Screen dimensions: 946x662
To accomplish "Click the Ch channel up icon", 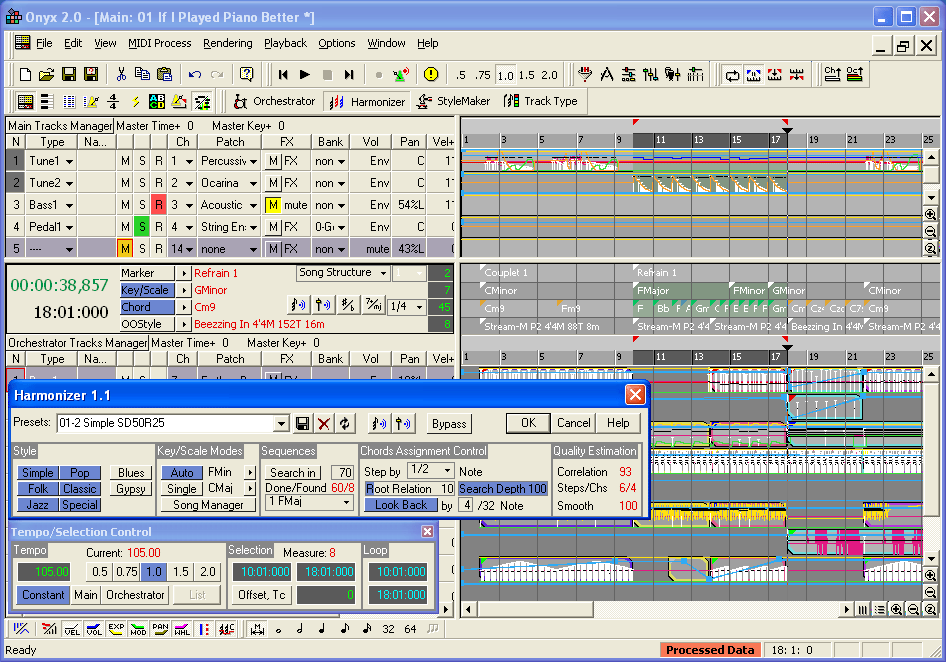I will (x=833, y=74).
